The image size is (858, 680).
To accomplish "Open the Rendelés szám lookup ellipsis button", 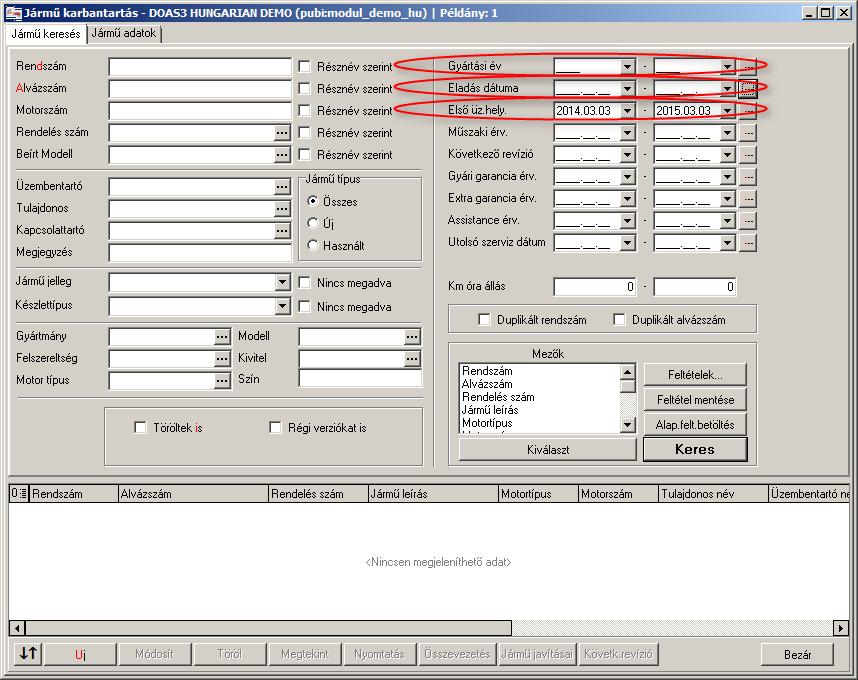I will [282, 132].
